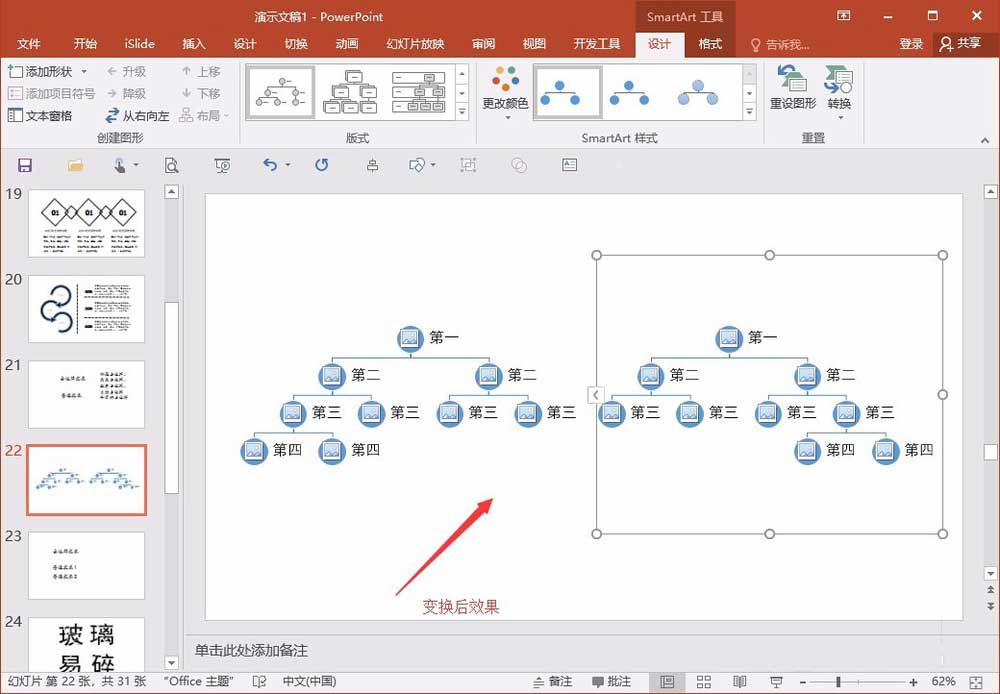The width and height of the screenshot is (1000, 694).
Task: Click the print preview magnifier icon
Action: [171, 166]
